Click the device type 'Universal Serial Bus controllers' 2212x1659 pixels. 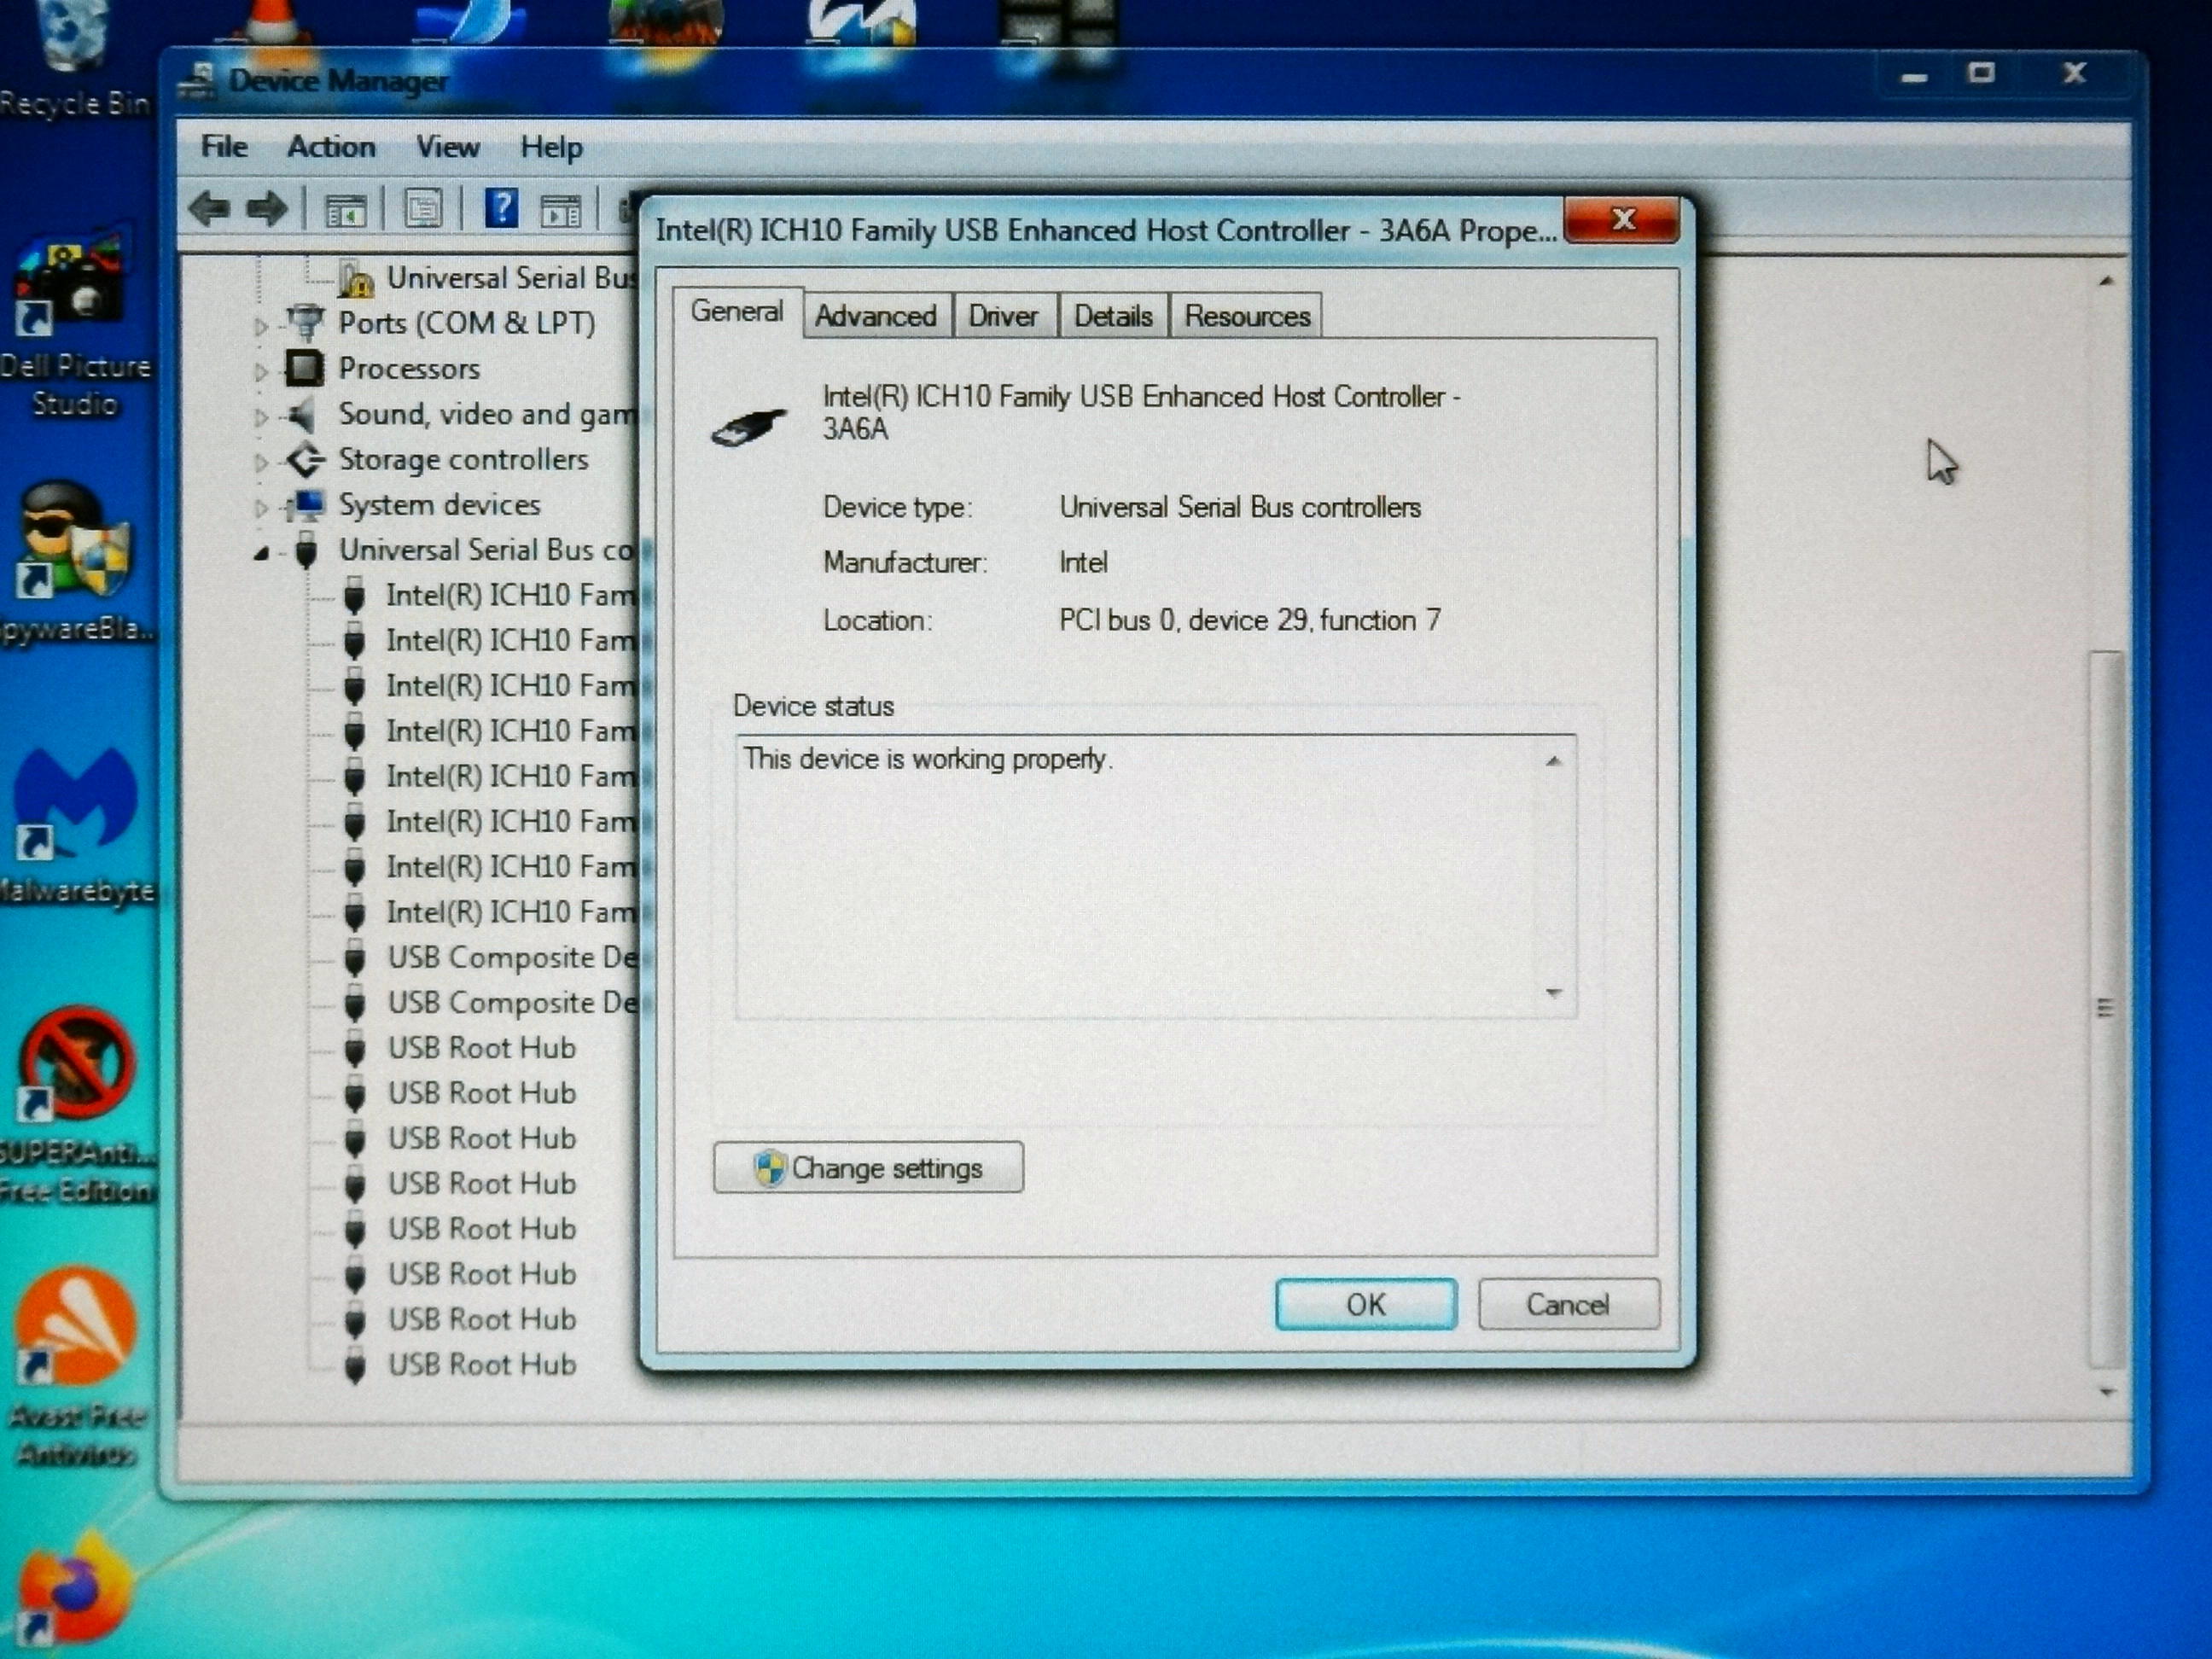tap(1239, 507)
